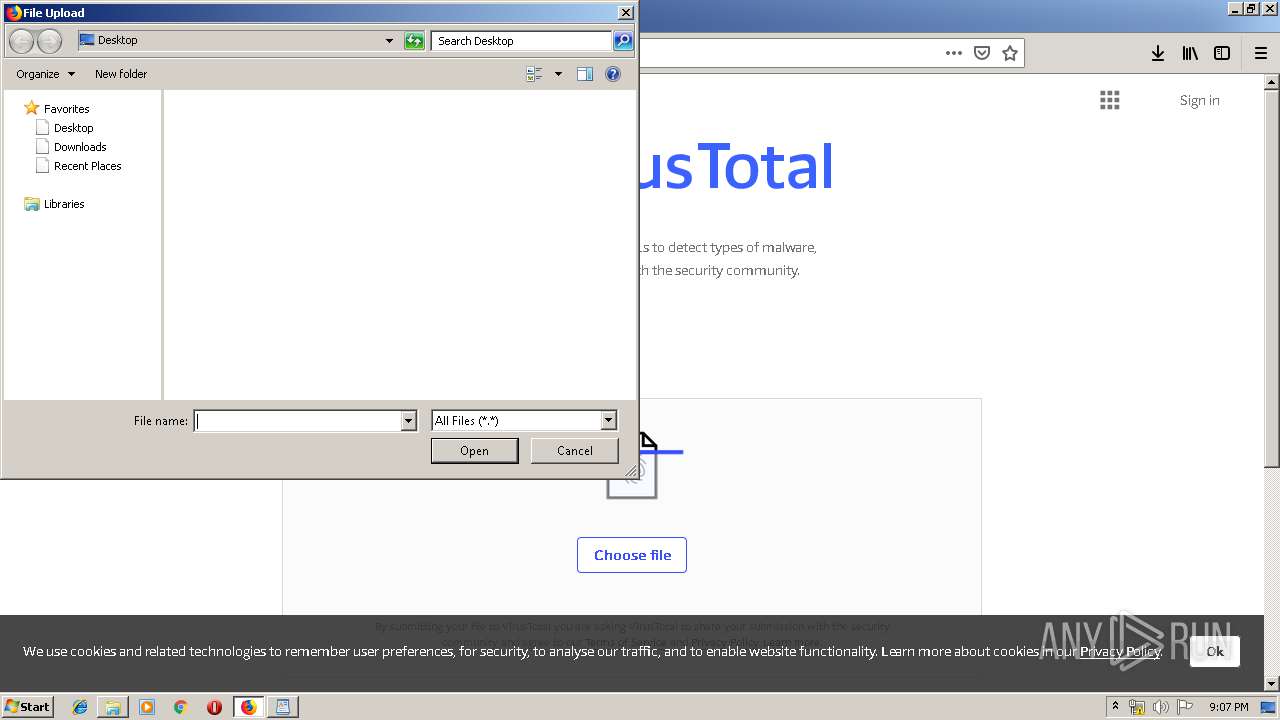Open the All Files type filter

pos(524,421)
